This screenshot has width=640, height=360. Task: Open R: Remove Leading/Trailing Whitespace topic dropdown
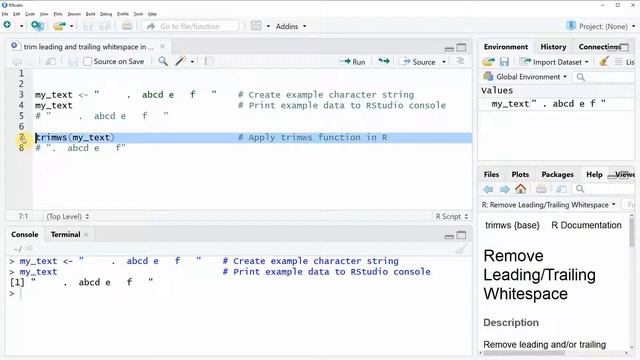[x=549, y=204]
